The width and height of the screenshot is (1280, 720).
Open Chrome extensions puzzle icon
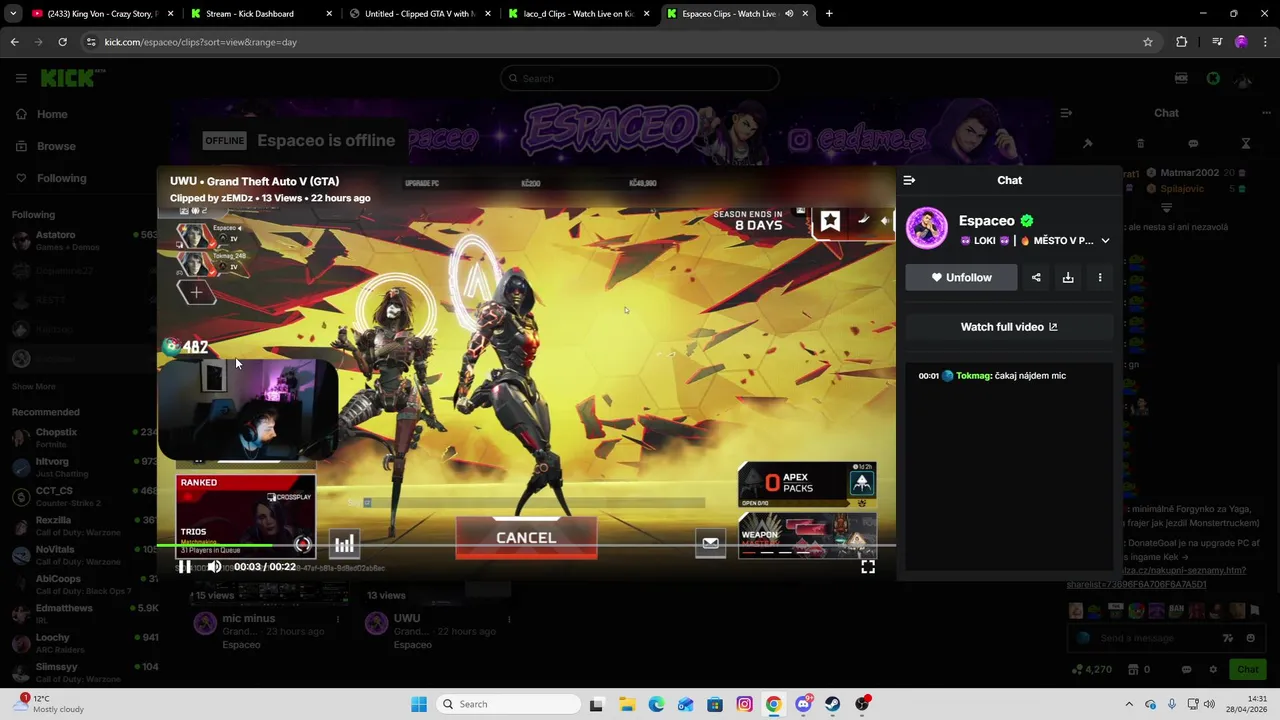(x=1182, y=42)
